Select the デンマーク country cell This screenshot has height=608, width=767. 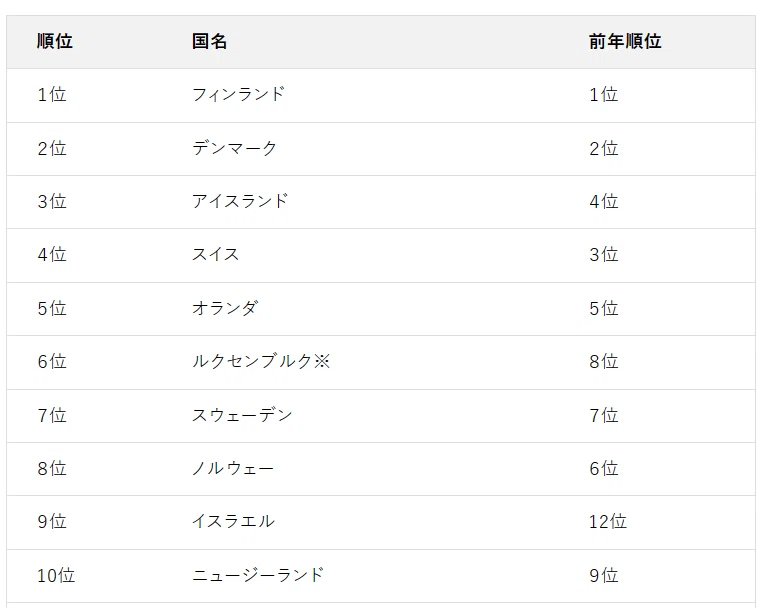coord(234,148)
